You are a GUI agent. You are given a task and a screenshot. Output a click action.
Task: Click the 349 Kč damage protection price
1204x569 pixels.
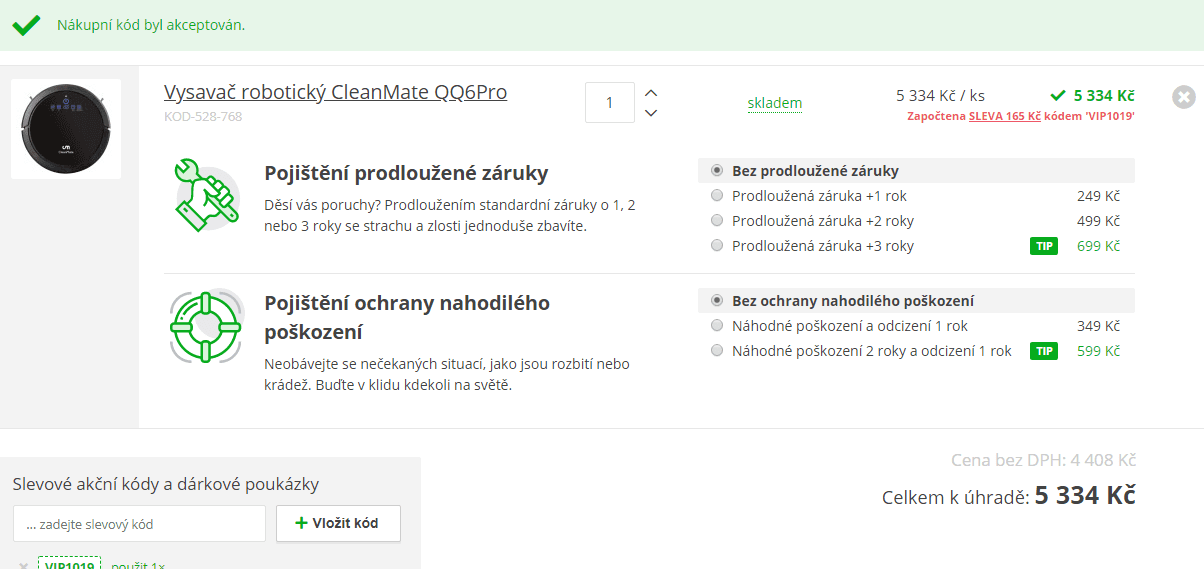(x=1098, y=326)
